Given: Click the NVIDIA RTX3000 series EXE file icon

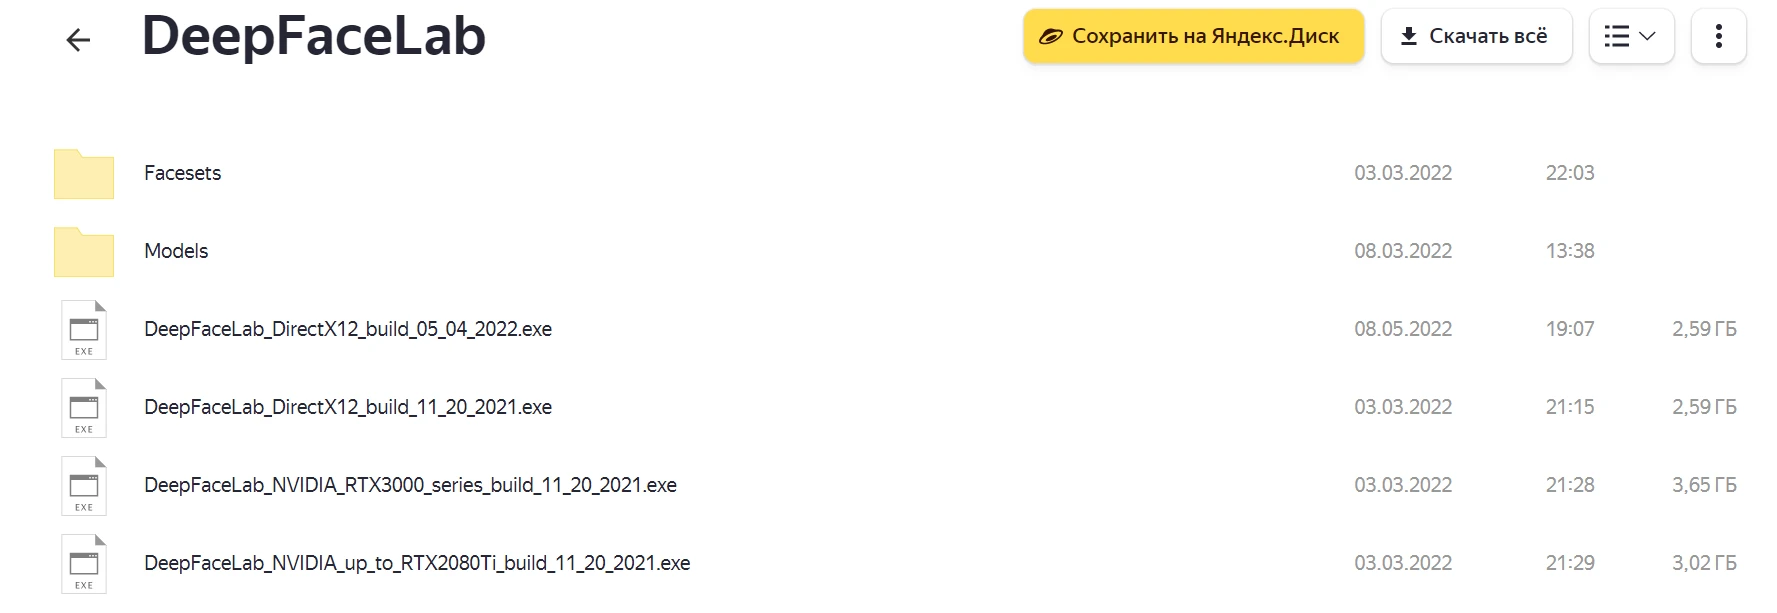Looking at the screenshot, I should pyautogui.click(x=84, y=486).
